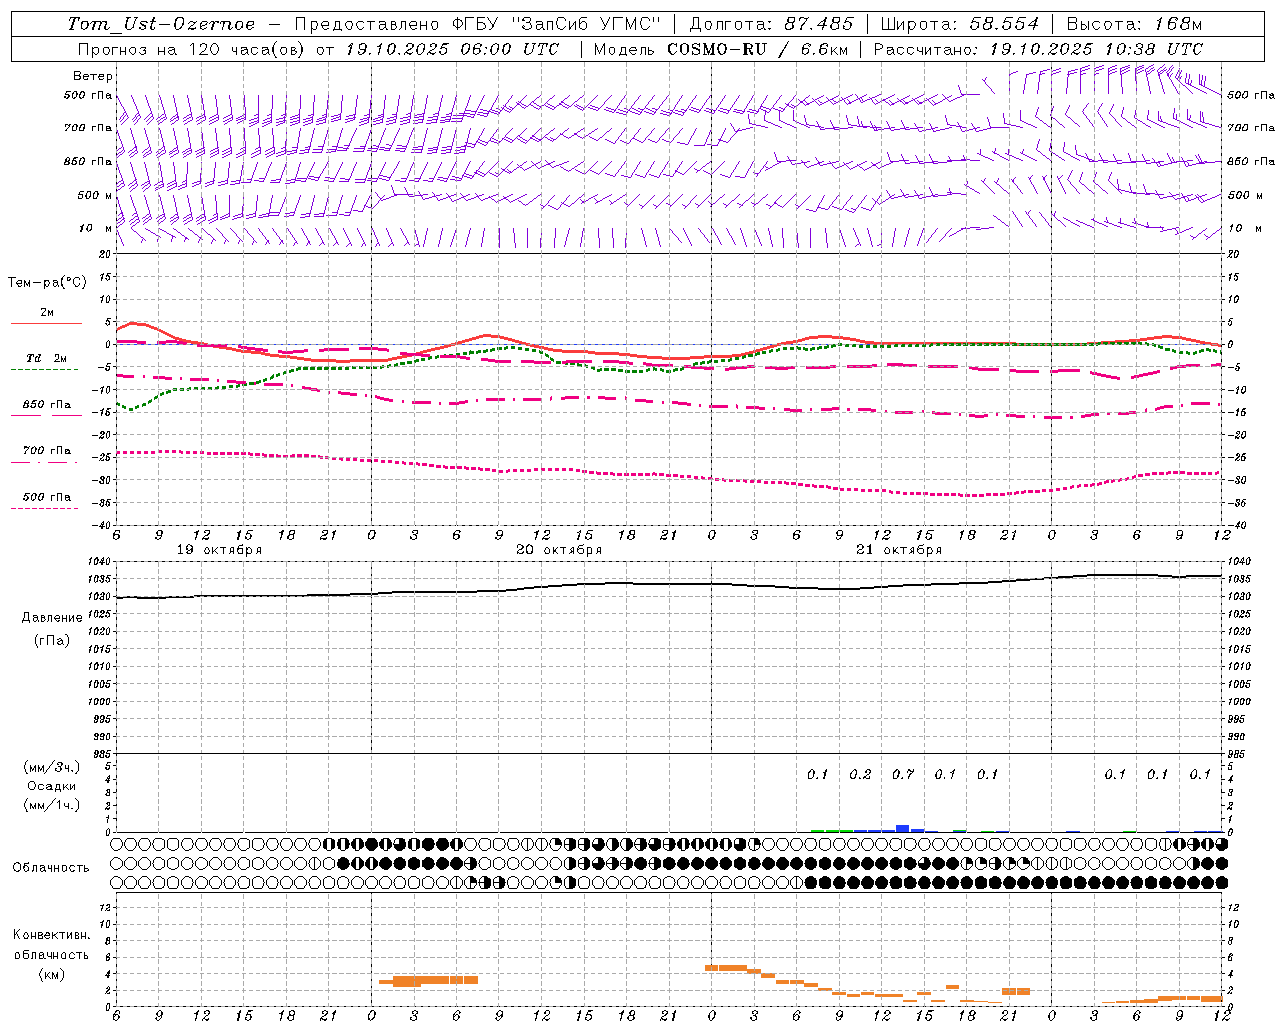1280x1024 pixels.
Task: Click the "Высота: 168м" header value
Action: (x=1134, y=24)
